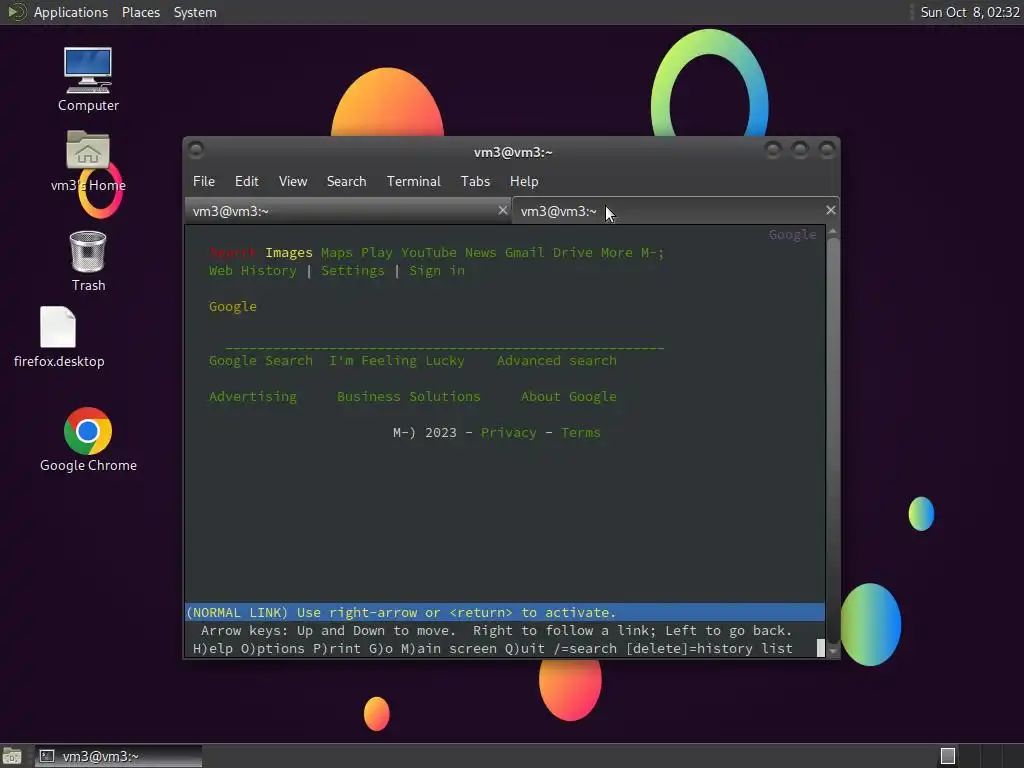1024x768 pixels.
Task: Click the Maps link in lynx
Action: click(x=336, y=253)
